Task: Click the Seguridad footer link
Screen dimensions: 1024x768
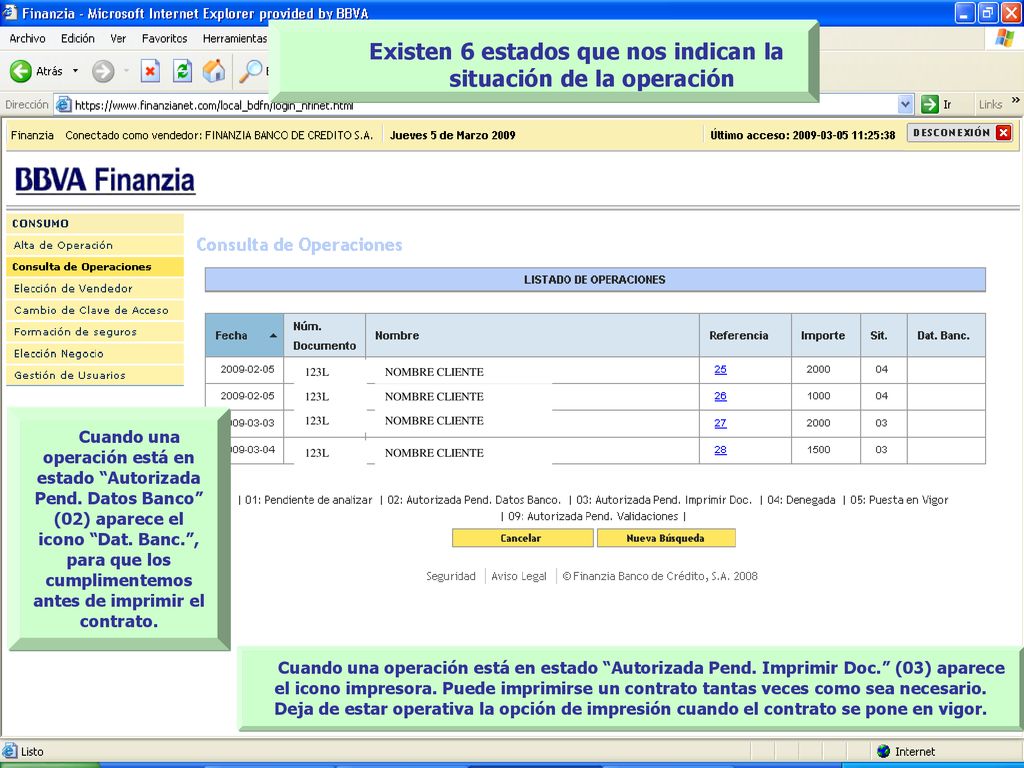Action: coord(451,576)
